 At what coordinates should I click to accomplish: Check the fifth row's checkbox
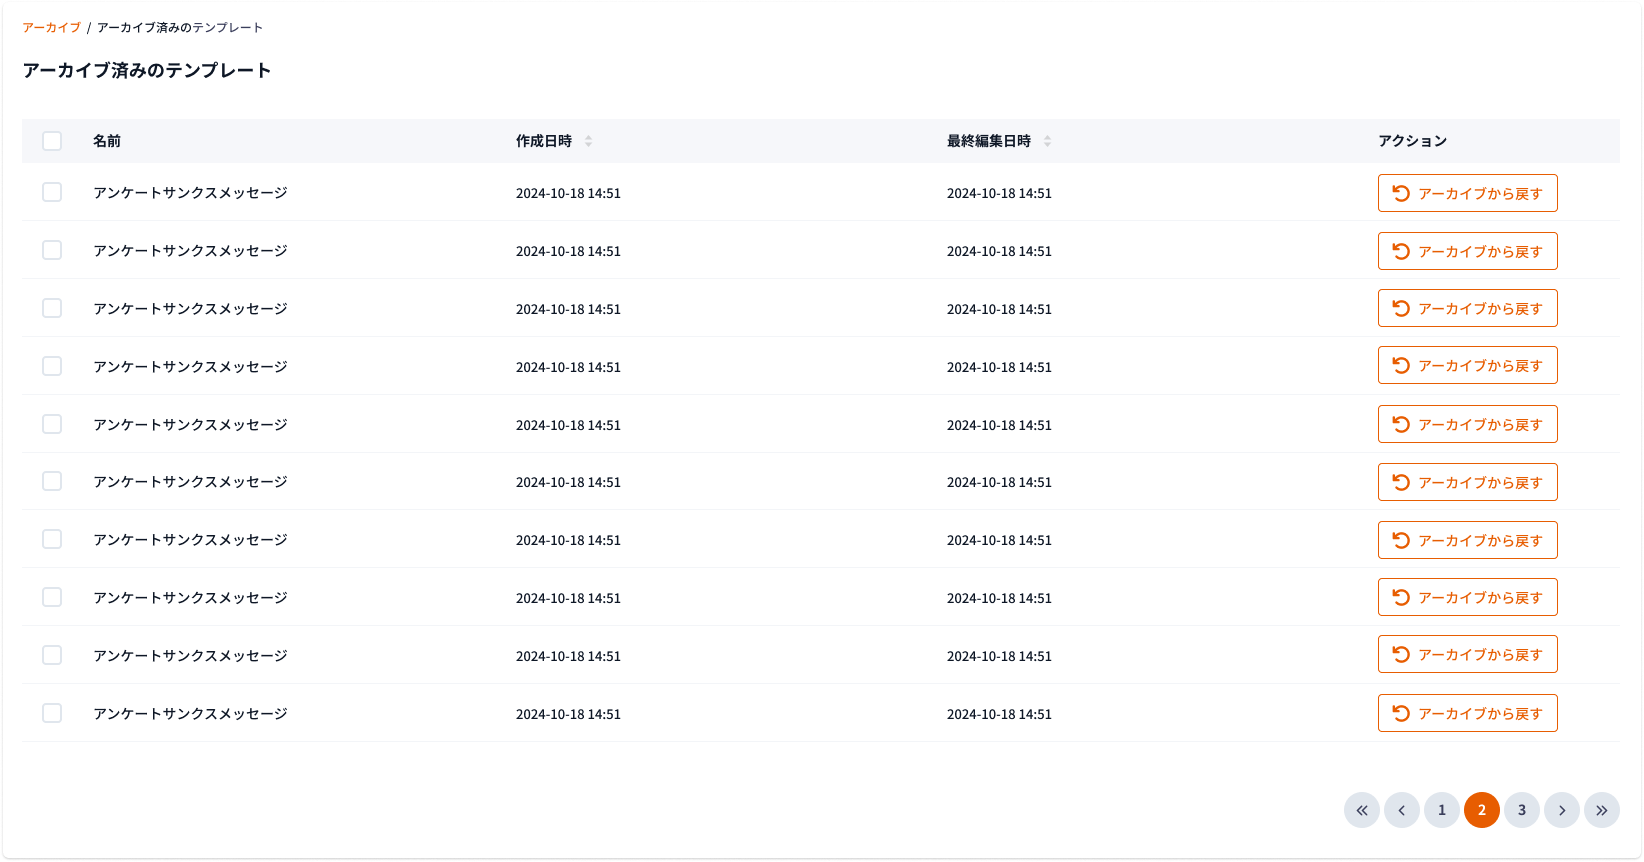(52, 424)
